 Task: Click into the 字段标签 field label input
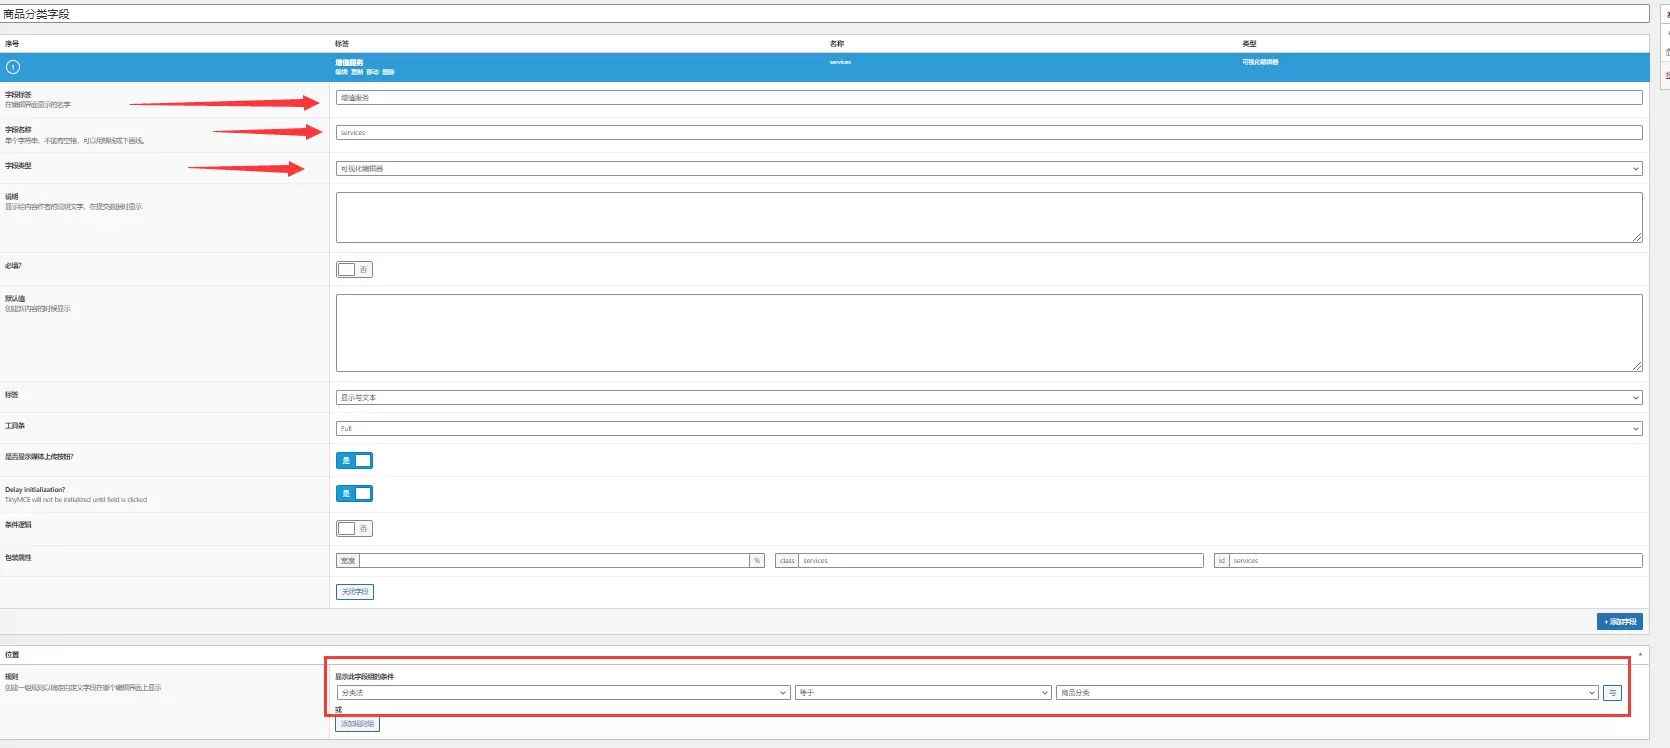pyautogui.click(x=988, y=98)
